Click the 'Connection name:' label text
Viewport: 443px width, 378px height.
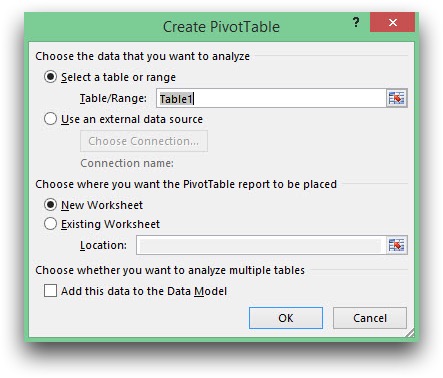coord(127,163)
